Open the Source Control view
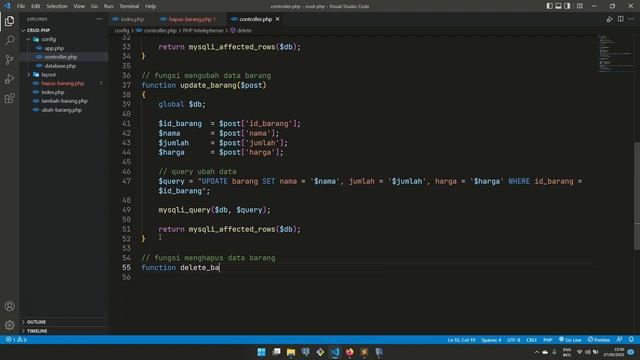This screenshot has height=360, width=640. coord(9,60)
